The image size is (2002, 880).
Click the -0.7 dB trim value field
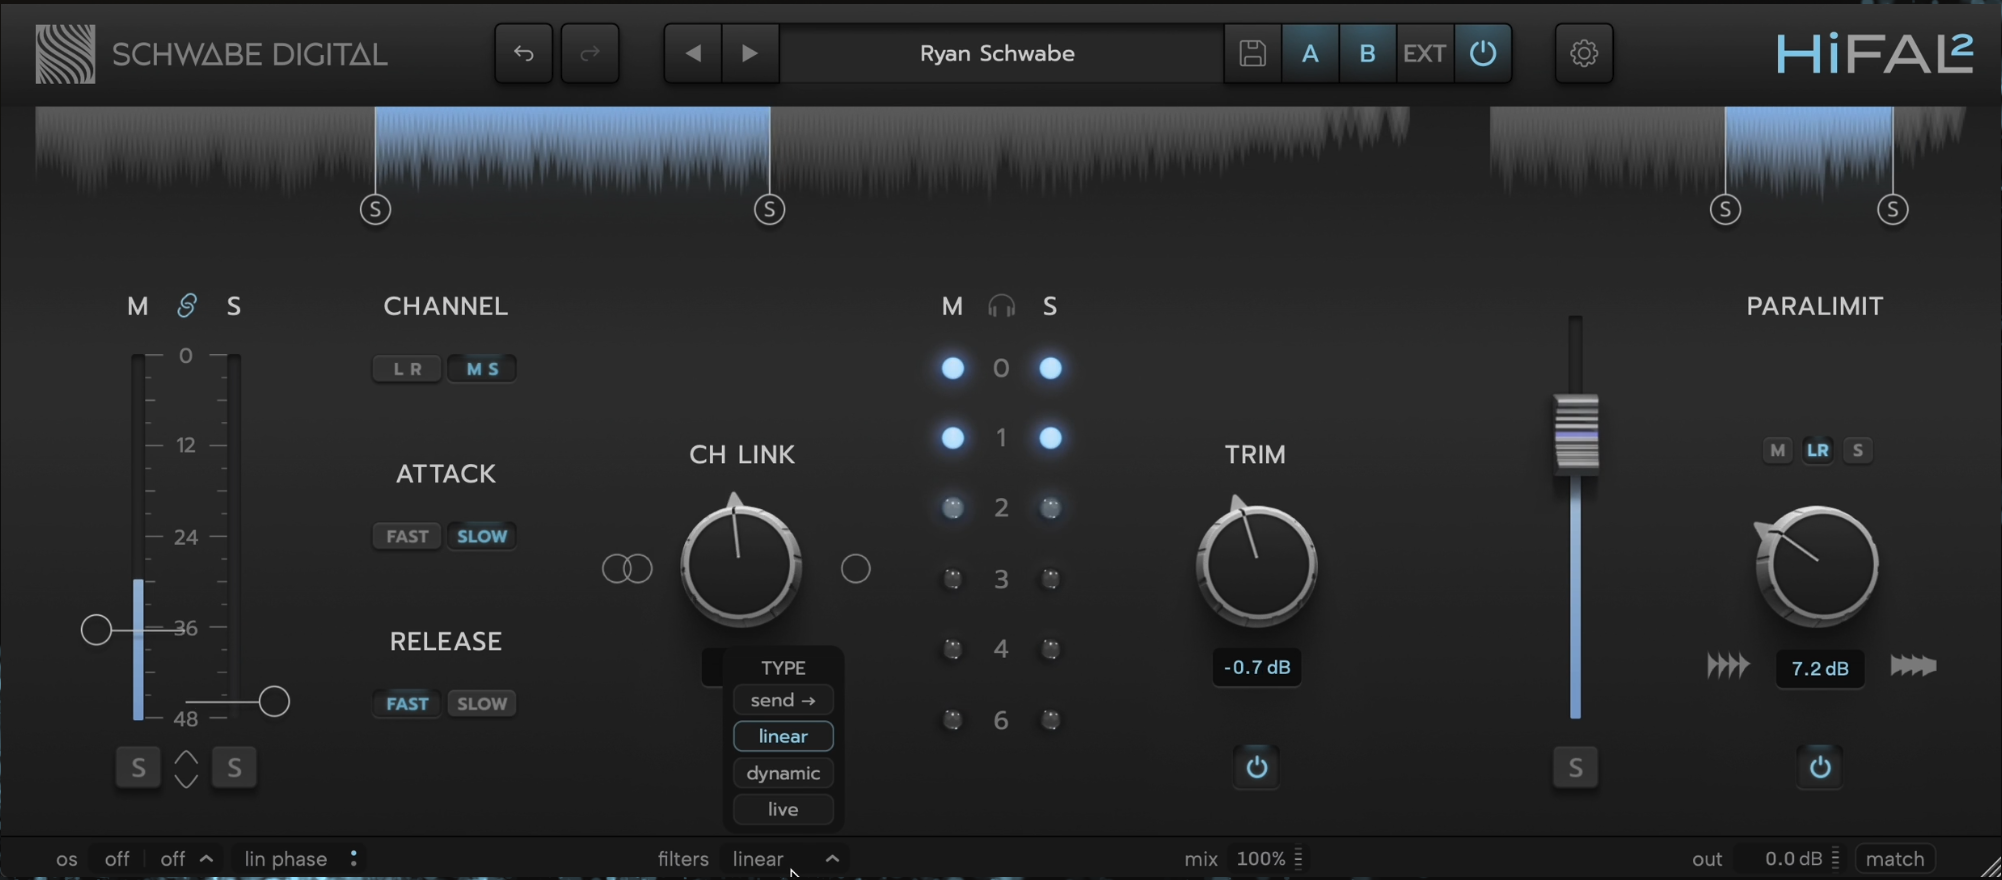(x=1257, y=667)
